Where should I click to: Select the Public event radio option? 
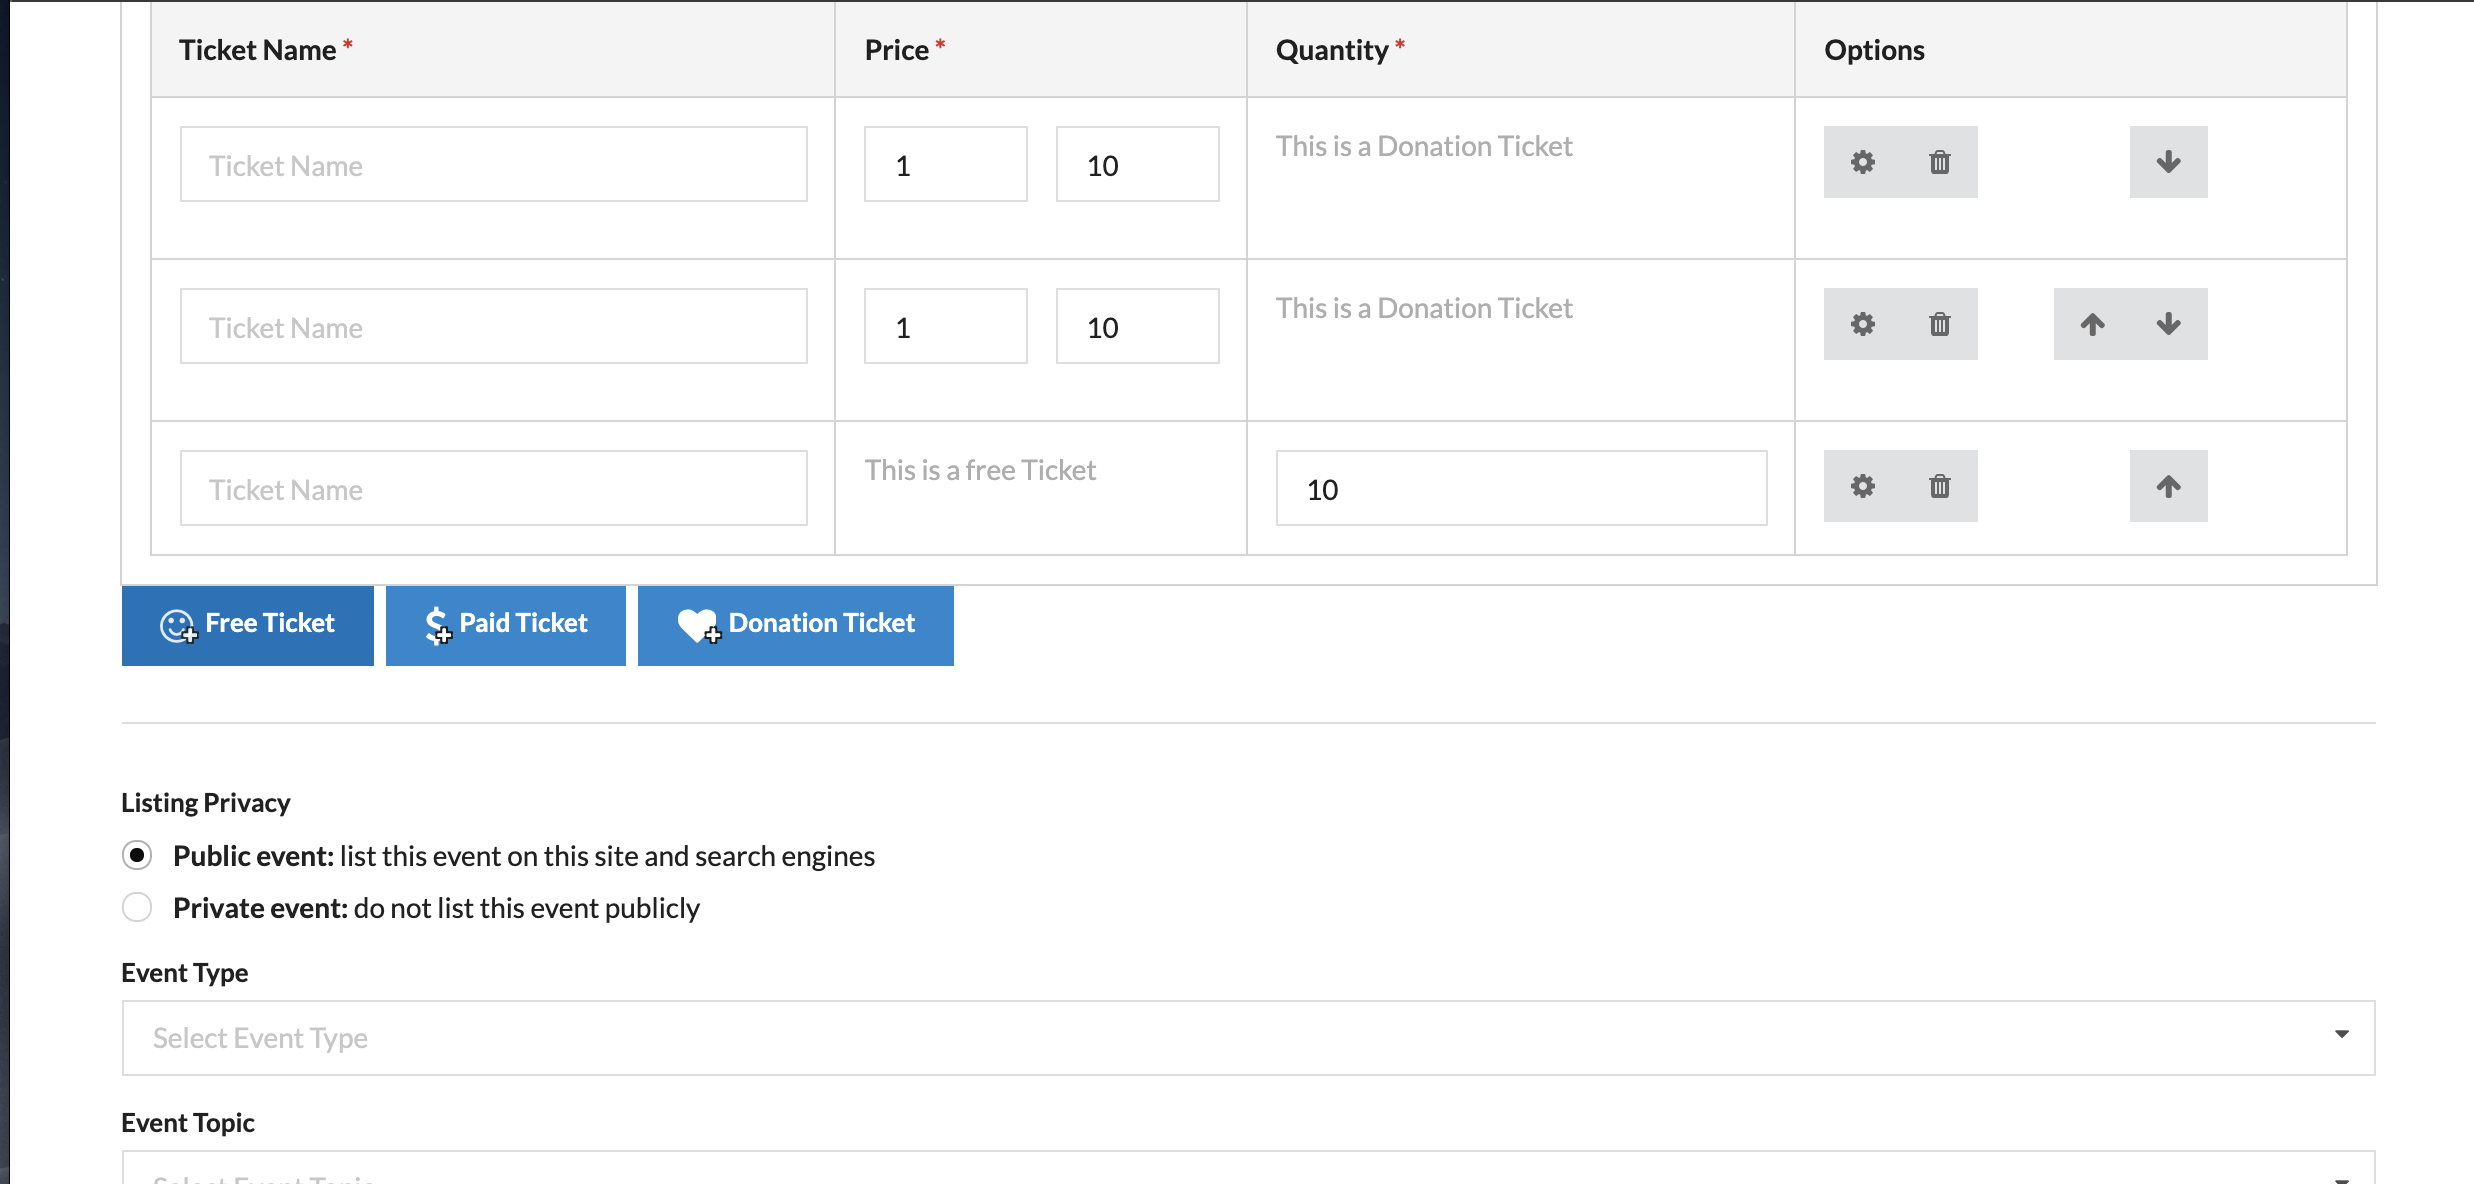click(x=137, y=856)
